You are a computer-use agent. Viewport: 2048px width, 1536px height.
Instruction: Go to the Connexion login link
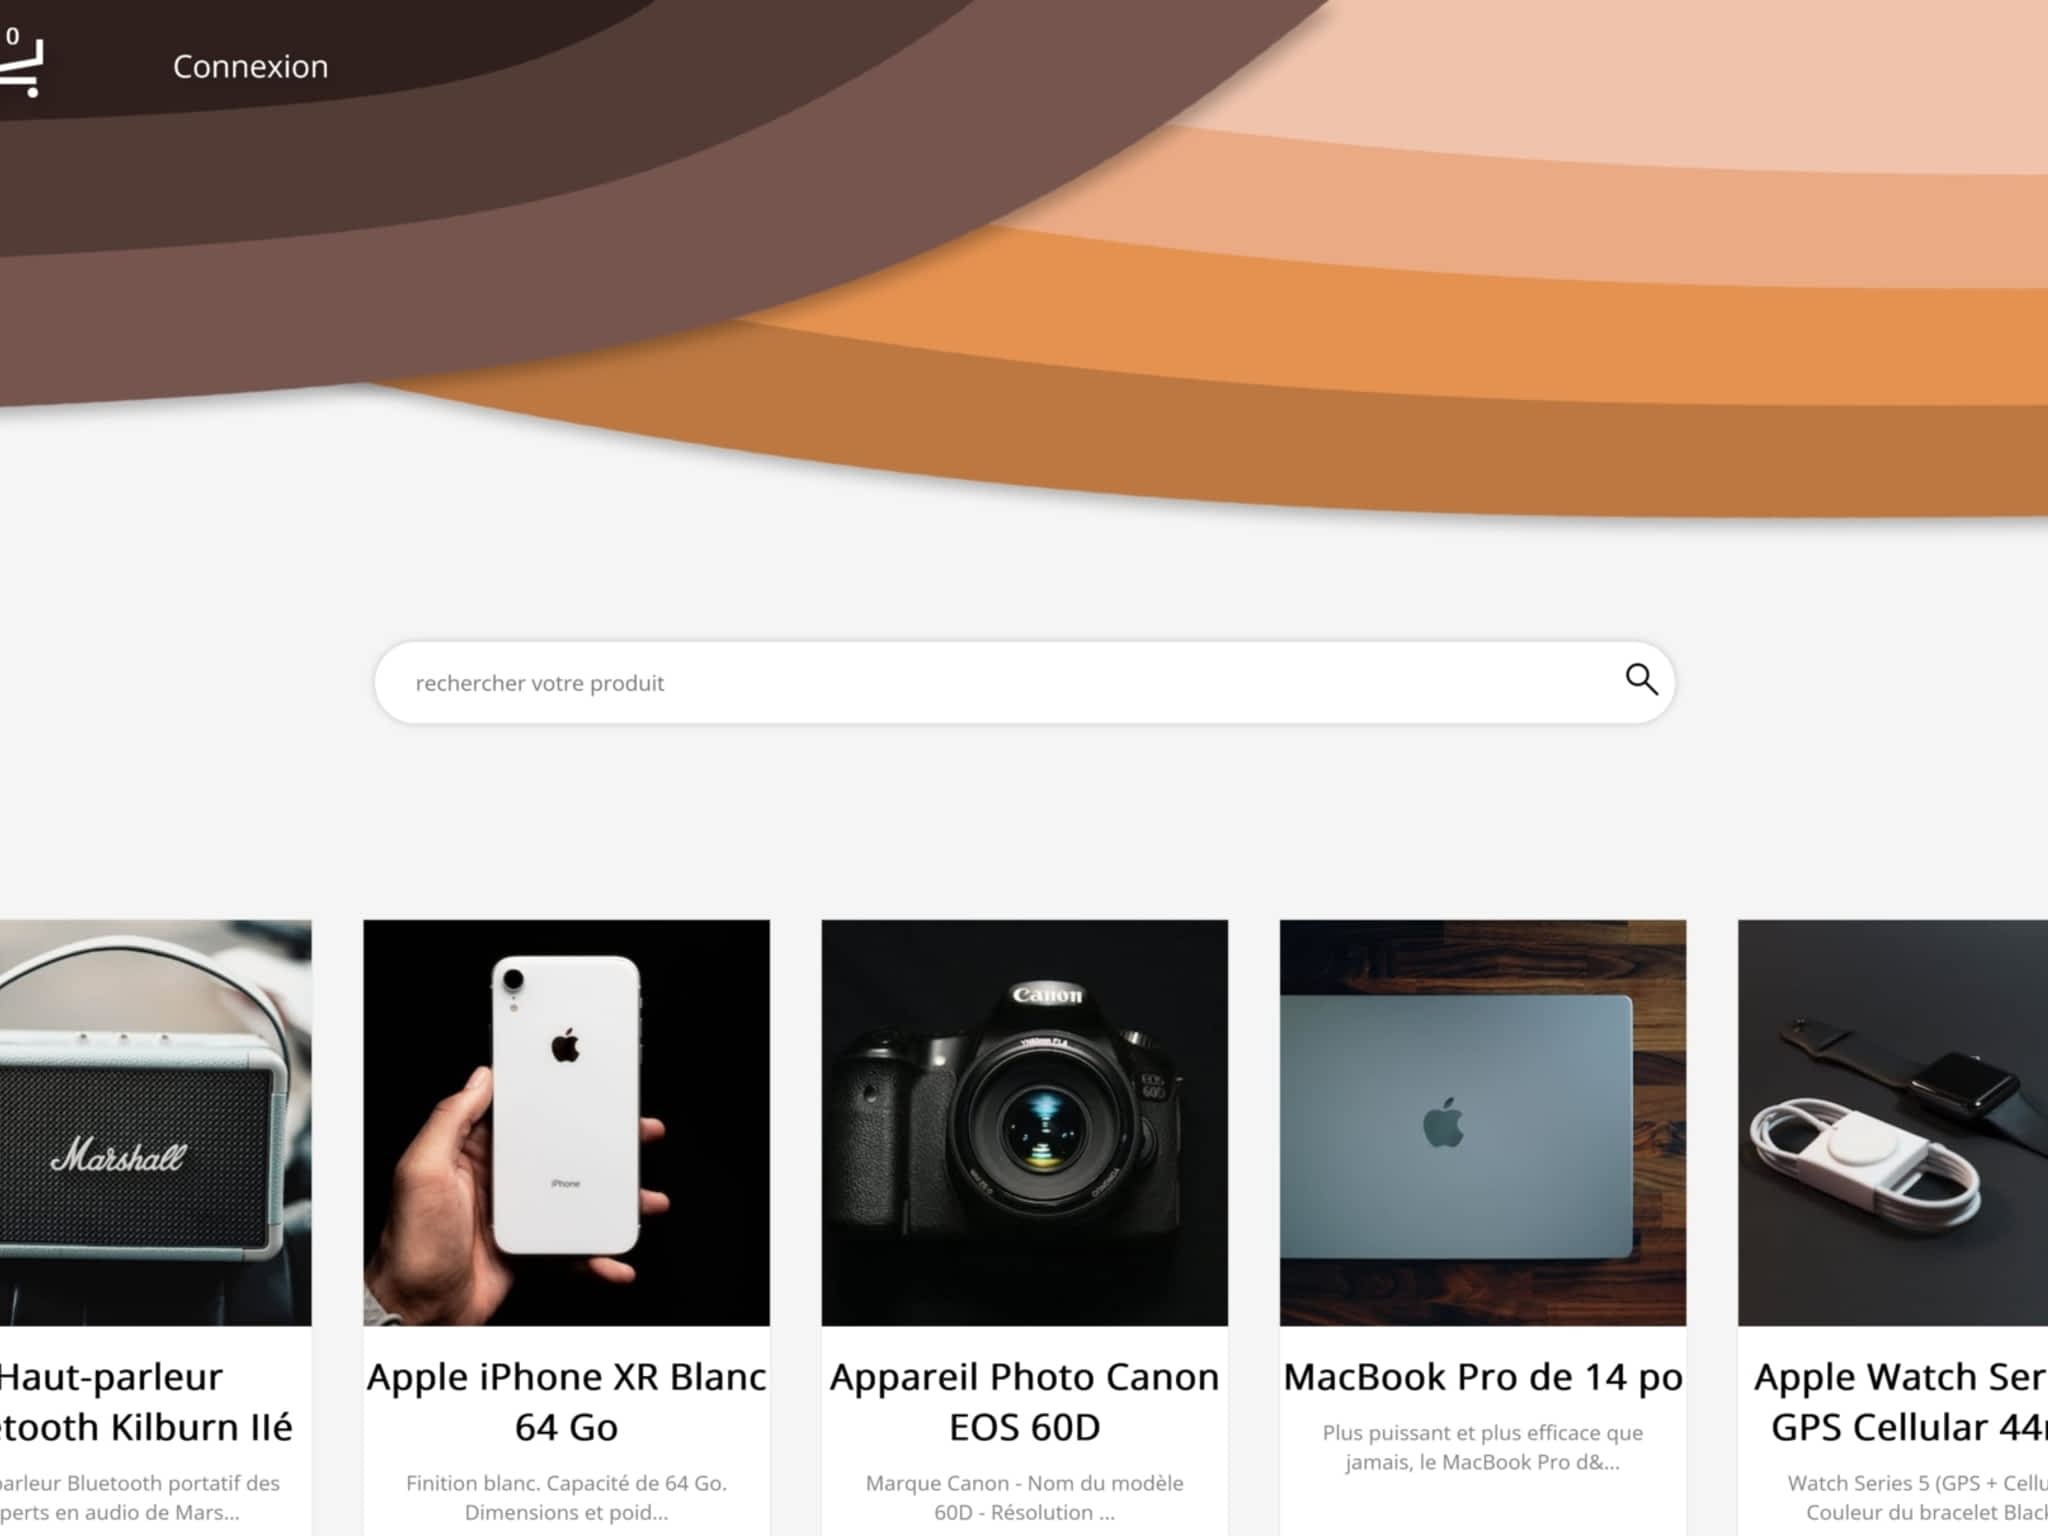[x=250, y=67]
